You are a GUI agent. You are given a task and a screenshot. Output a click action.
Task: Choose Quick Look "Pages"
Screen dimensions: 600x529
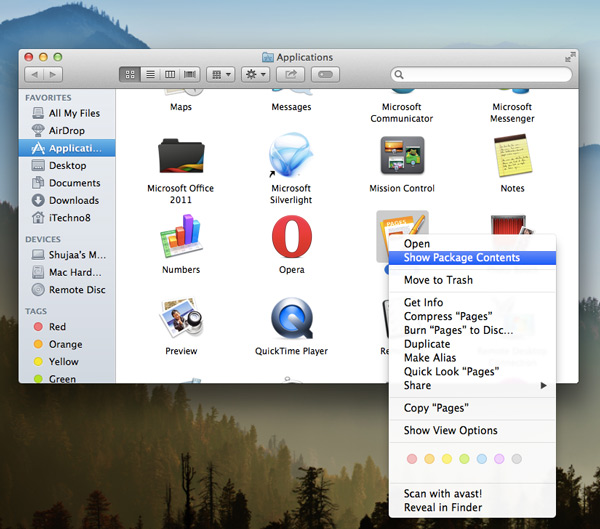[472, 371]
